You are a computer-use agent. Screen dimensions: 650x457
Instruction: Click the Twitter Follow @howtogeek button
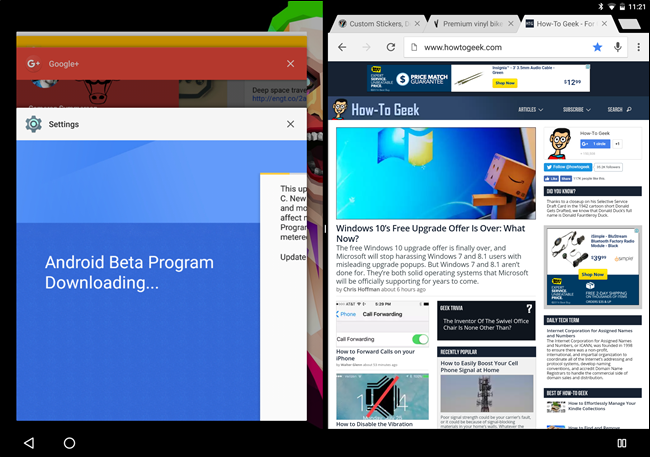point(568,167)
